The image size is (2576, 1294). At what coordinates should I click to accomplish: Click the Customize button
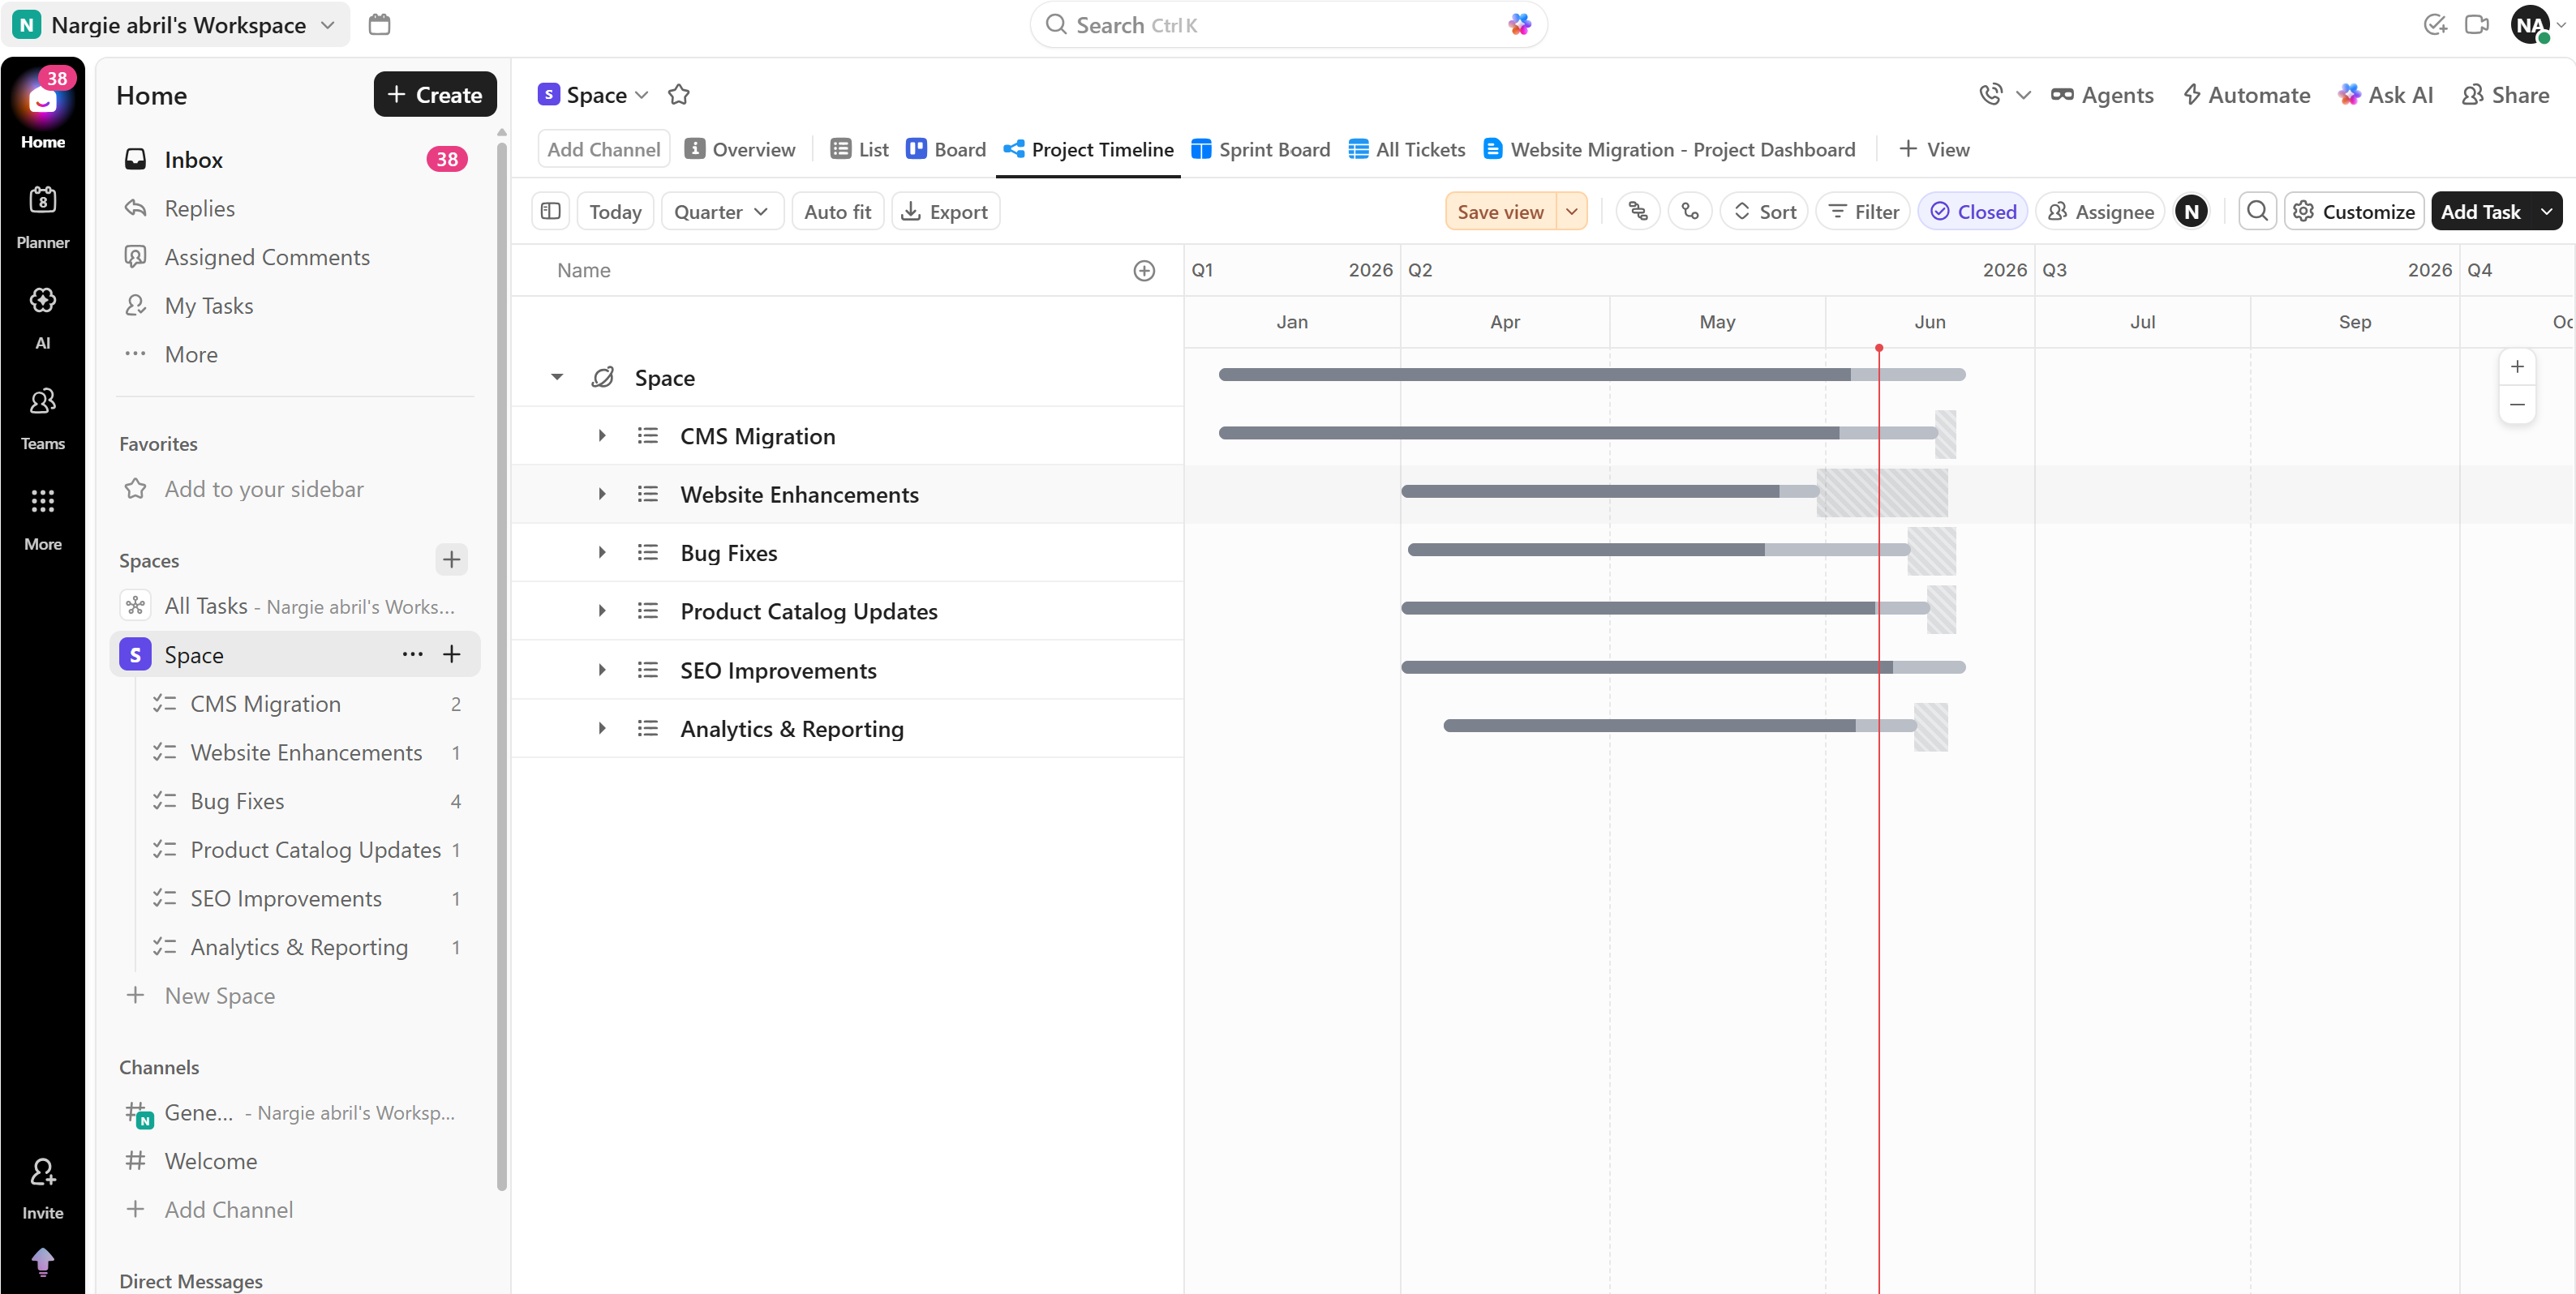tap(2354, 211)
